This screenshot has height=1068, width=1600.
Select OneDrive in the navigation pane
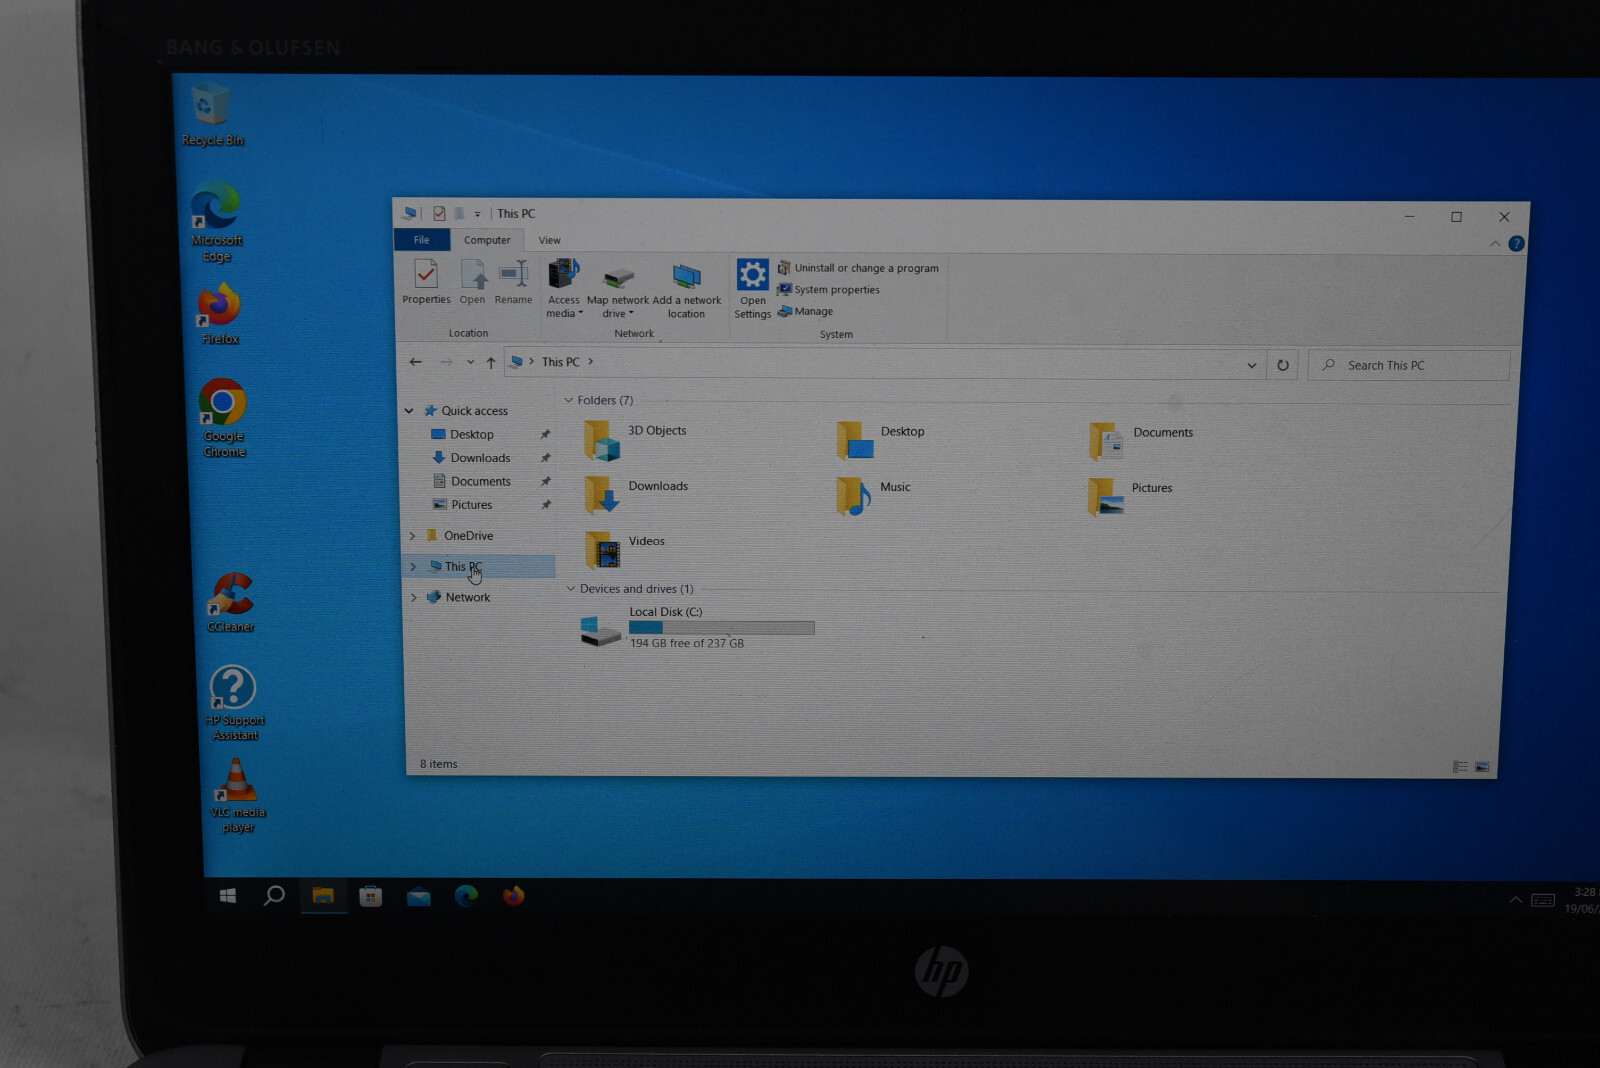click(468, 536)
